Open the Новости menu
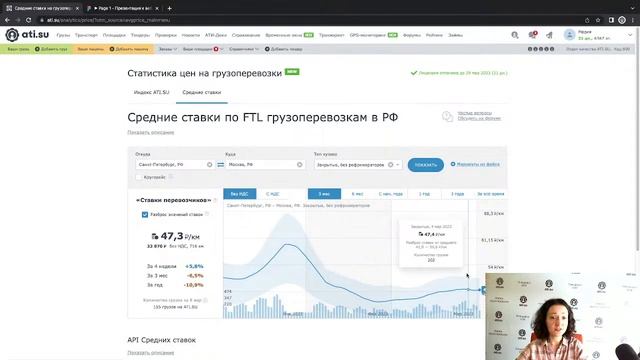Screen dimensions: 640x360 click(x=191, y=35)
